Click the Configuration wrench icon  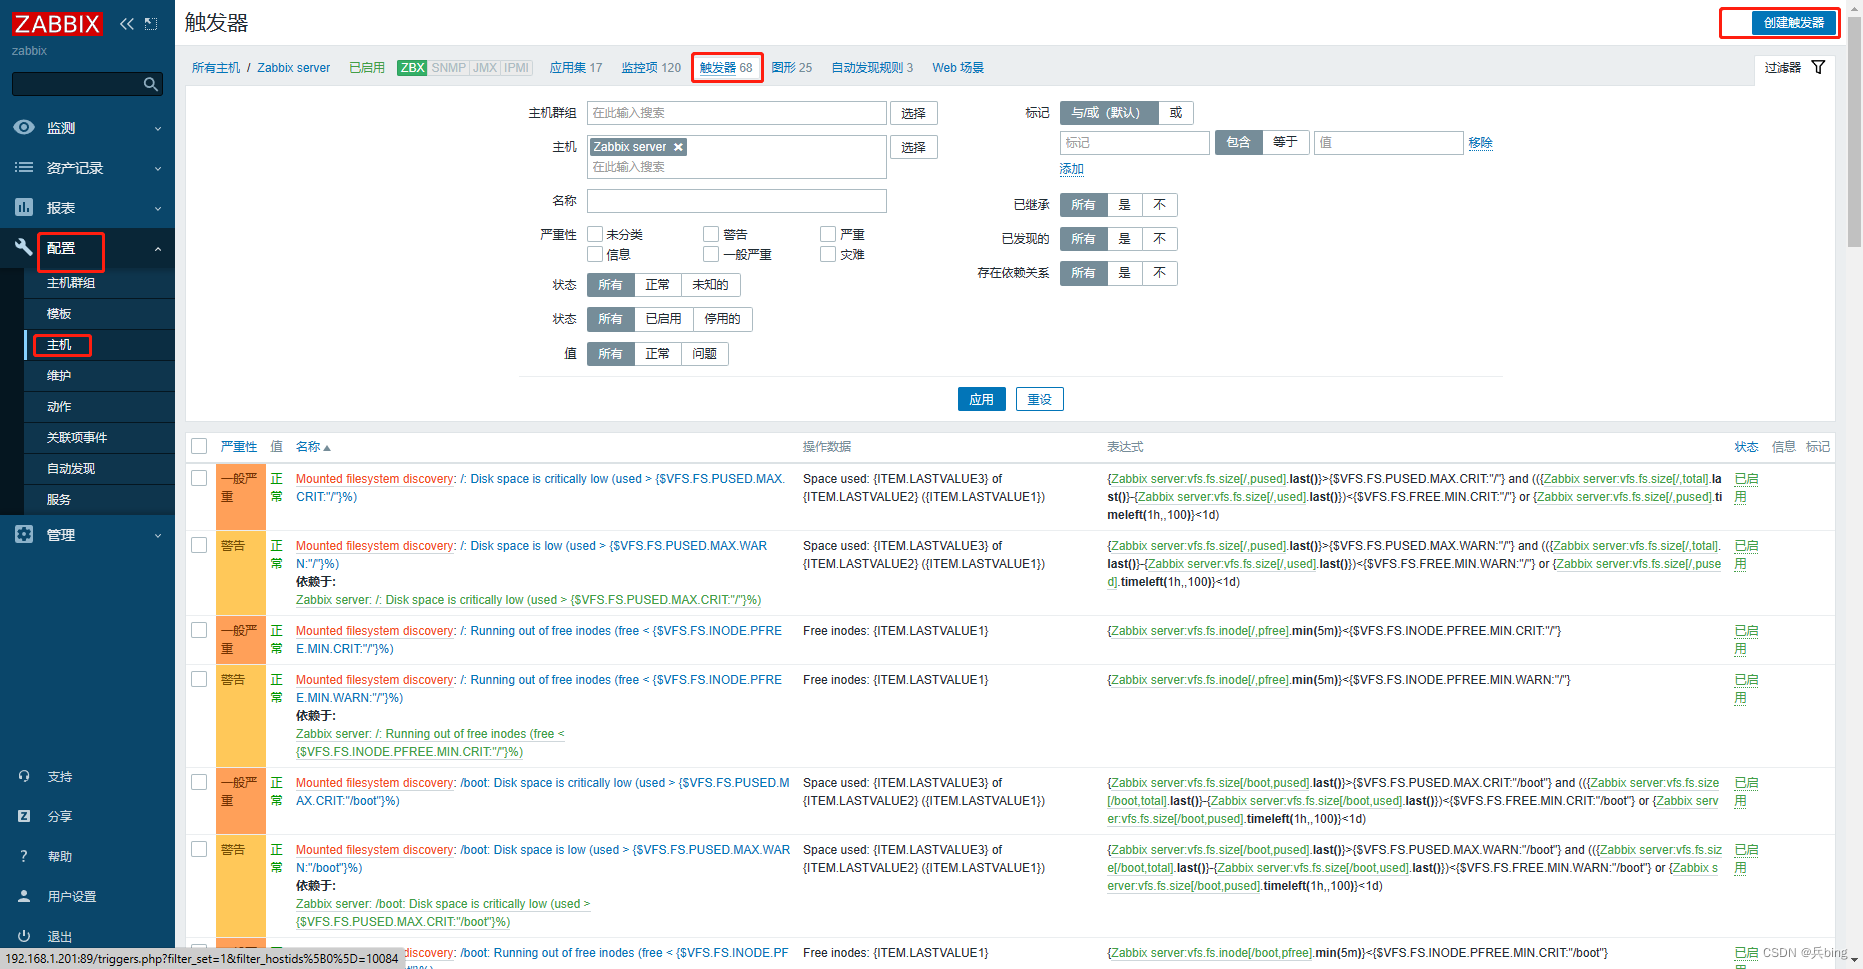click(24, 247)
